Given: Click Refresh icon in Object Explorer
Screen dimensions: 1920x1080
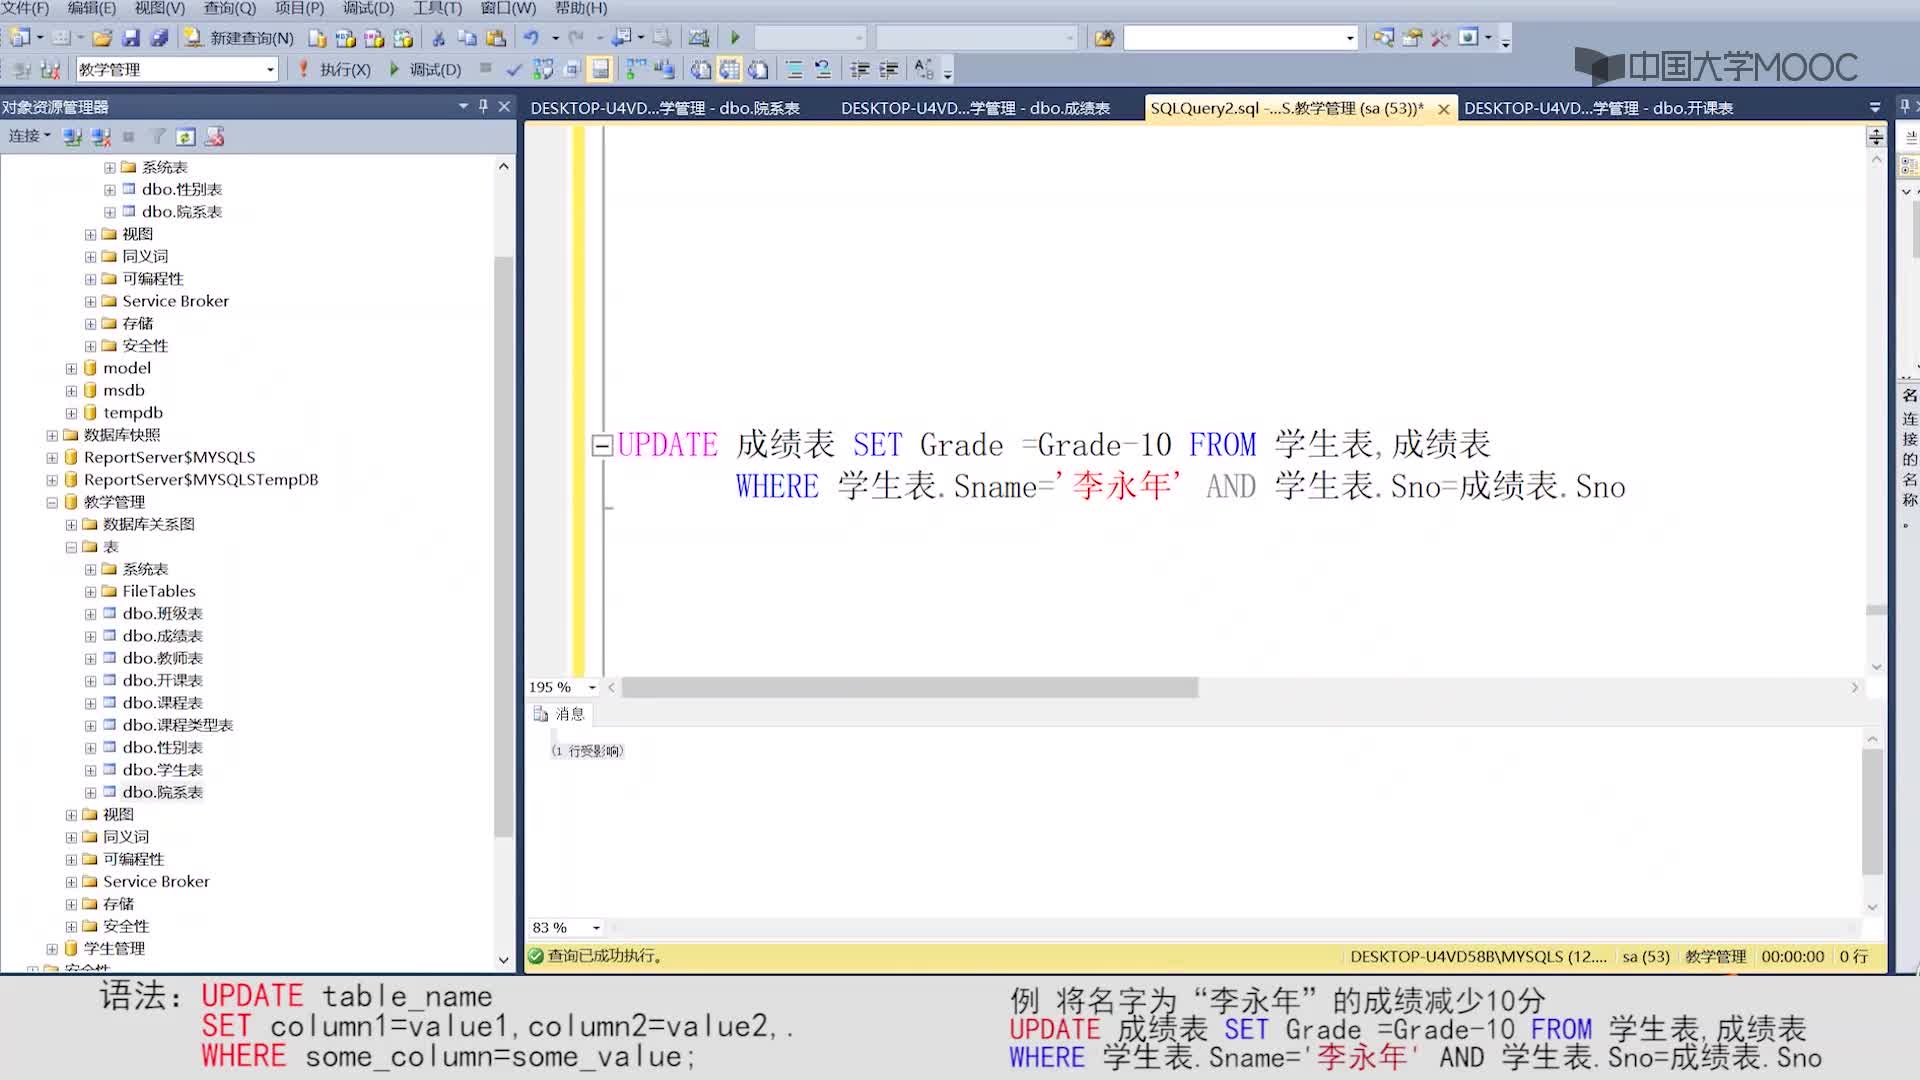Looking at the screenshot, I should [185, 136].
